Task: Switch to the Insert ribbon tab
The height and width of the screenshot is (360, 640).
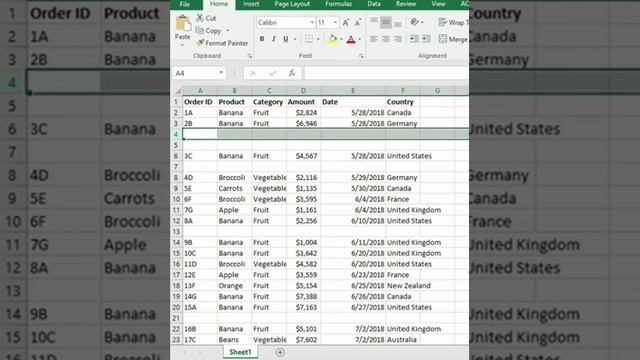Action: [x=251, y=4]
